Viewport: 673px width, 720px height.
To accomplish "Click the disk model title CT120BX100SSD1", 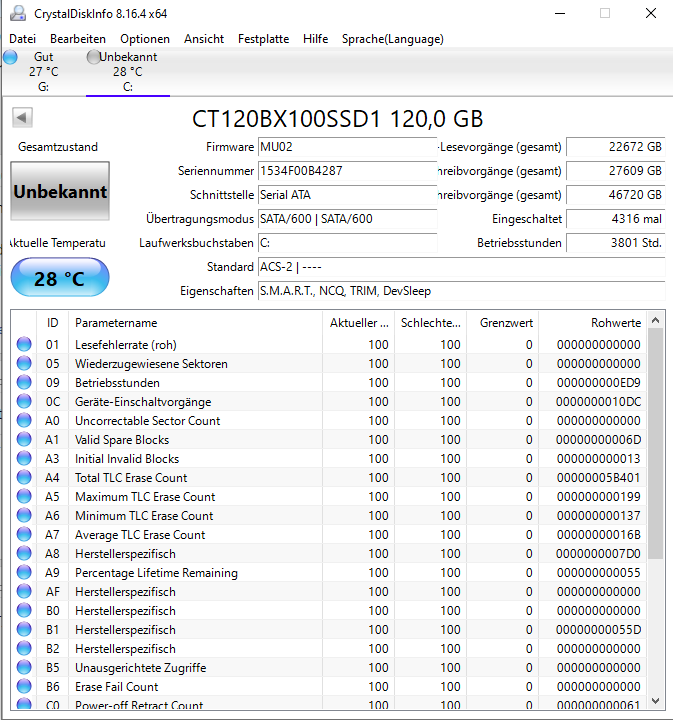I will pos(337,118).
